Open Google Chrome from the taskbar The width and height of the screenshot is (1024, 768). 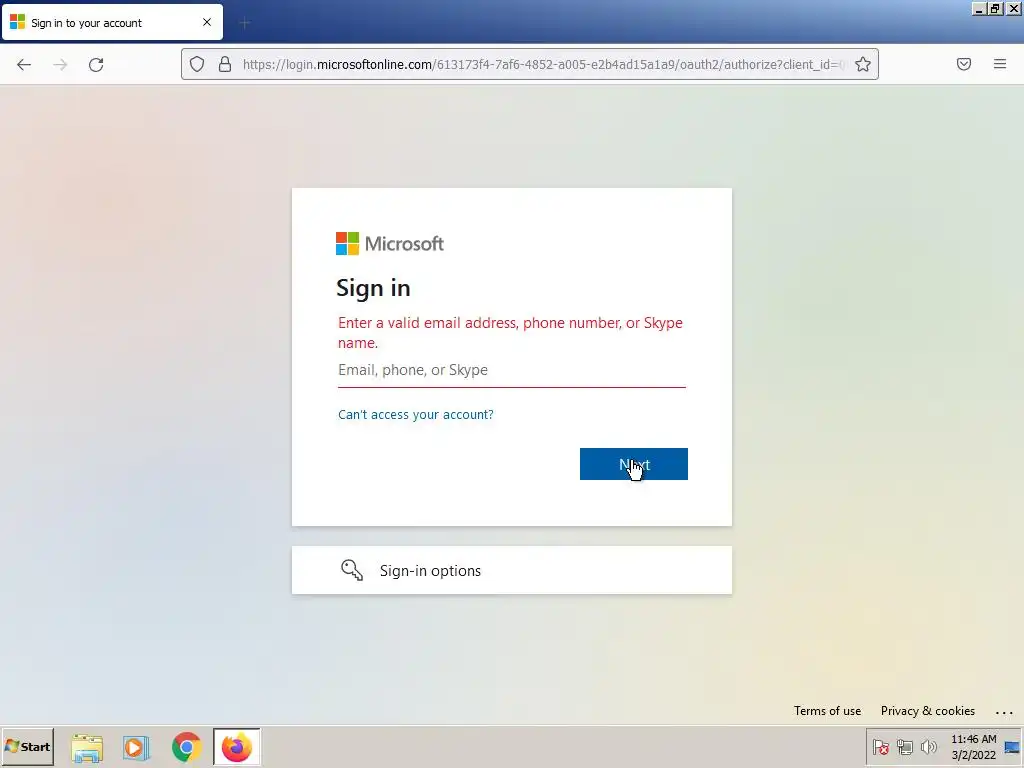(x=186, y=747)
